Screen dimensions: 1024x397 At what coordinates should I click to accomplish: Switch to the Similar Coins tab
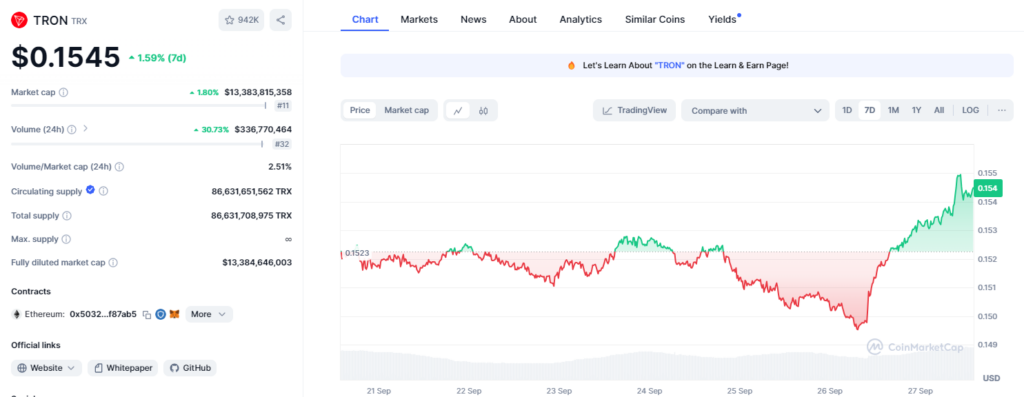tap(655, 19)
